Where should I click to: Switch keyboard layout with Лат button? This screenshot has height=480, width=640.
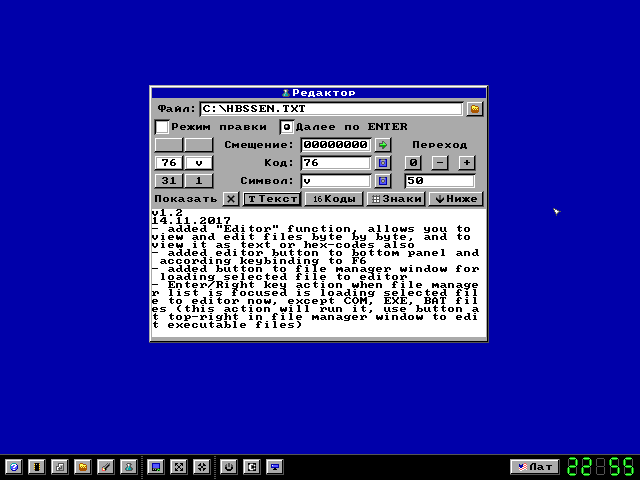coord(534,466)
